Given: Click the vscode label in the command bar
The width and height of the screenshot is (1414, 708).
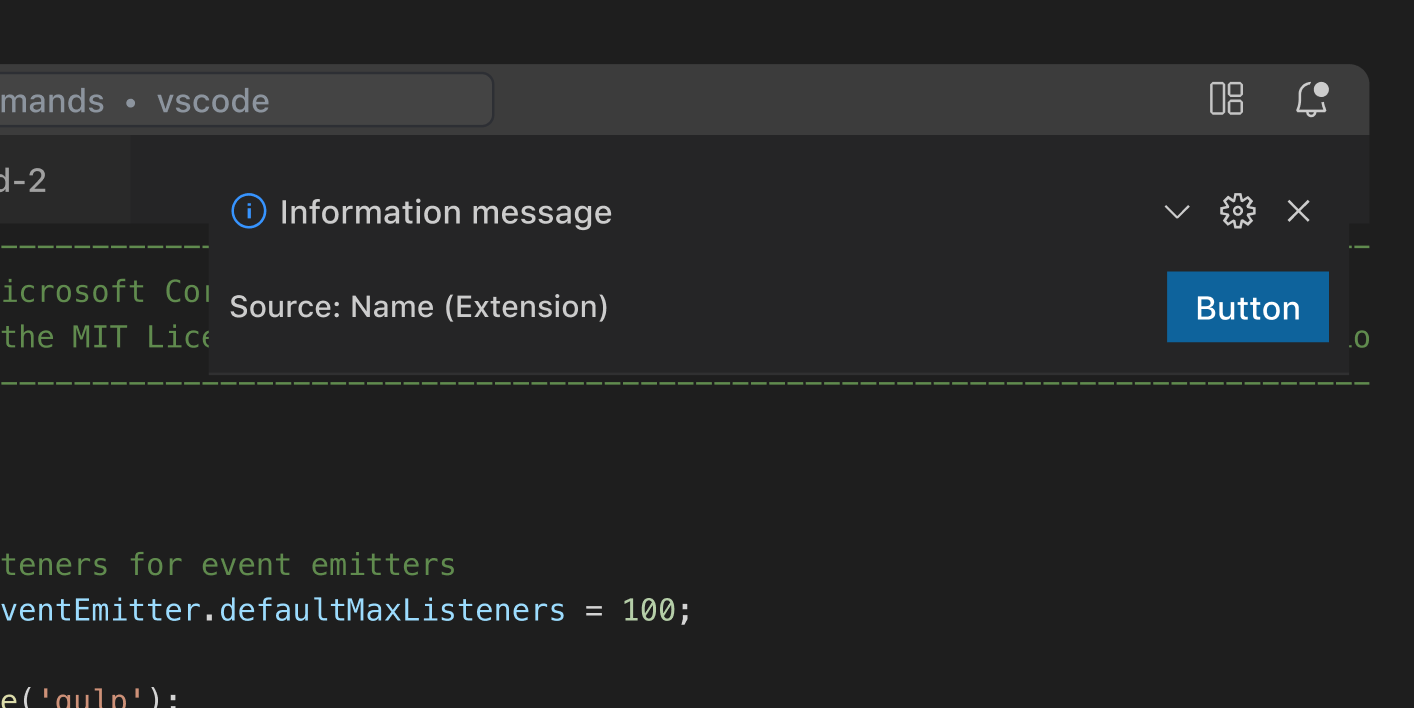Looking at the screenshot, I should click(x=213, y=100).
